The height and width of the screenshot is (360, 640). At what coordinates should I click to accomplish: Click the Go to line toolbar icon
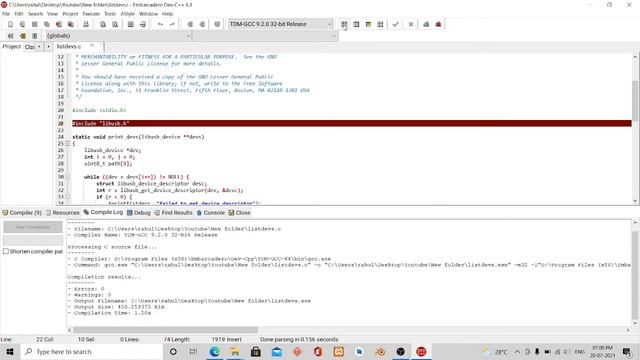tap(142, 24)
